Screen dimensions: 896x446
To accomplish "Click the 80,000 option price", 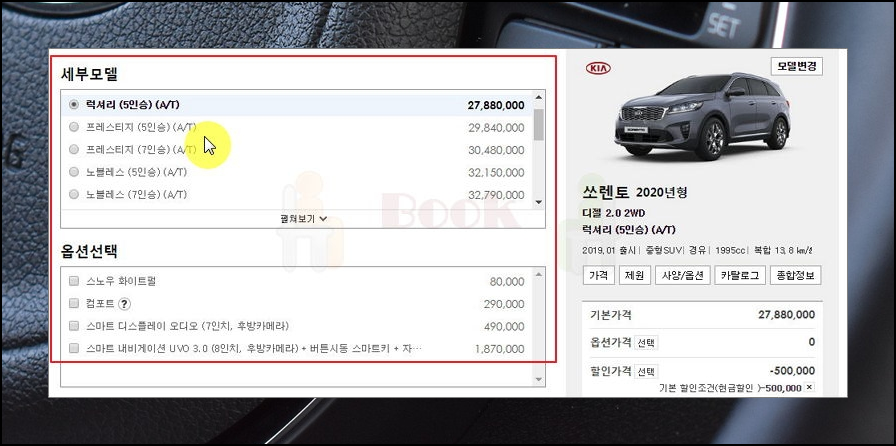I will click(507, 281).
